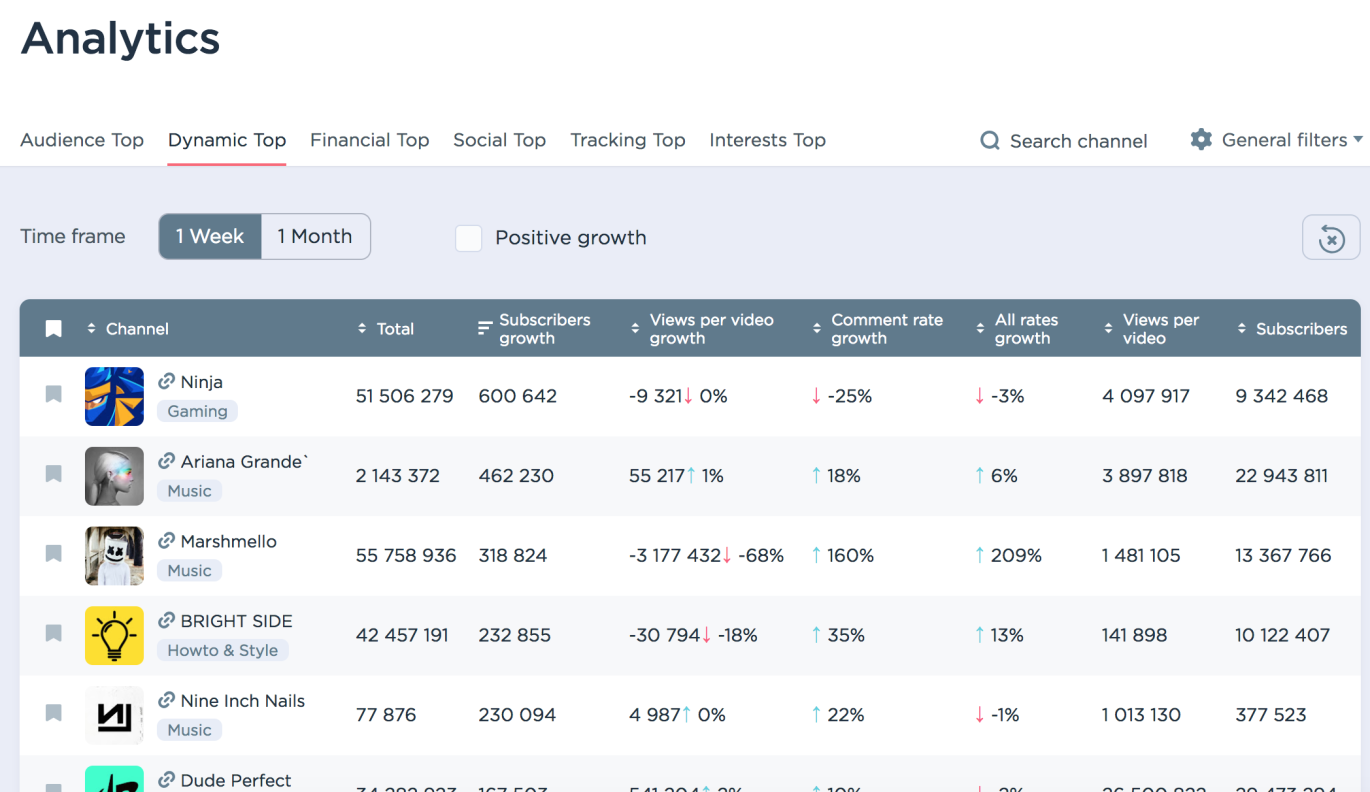The image size is (1370, 792).
Task: Switch to the Interests Top tab
Action: pos(768,140)
